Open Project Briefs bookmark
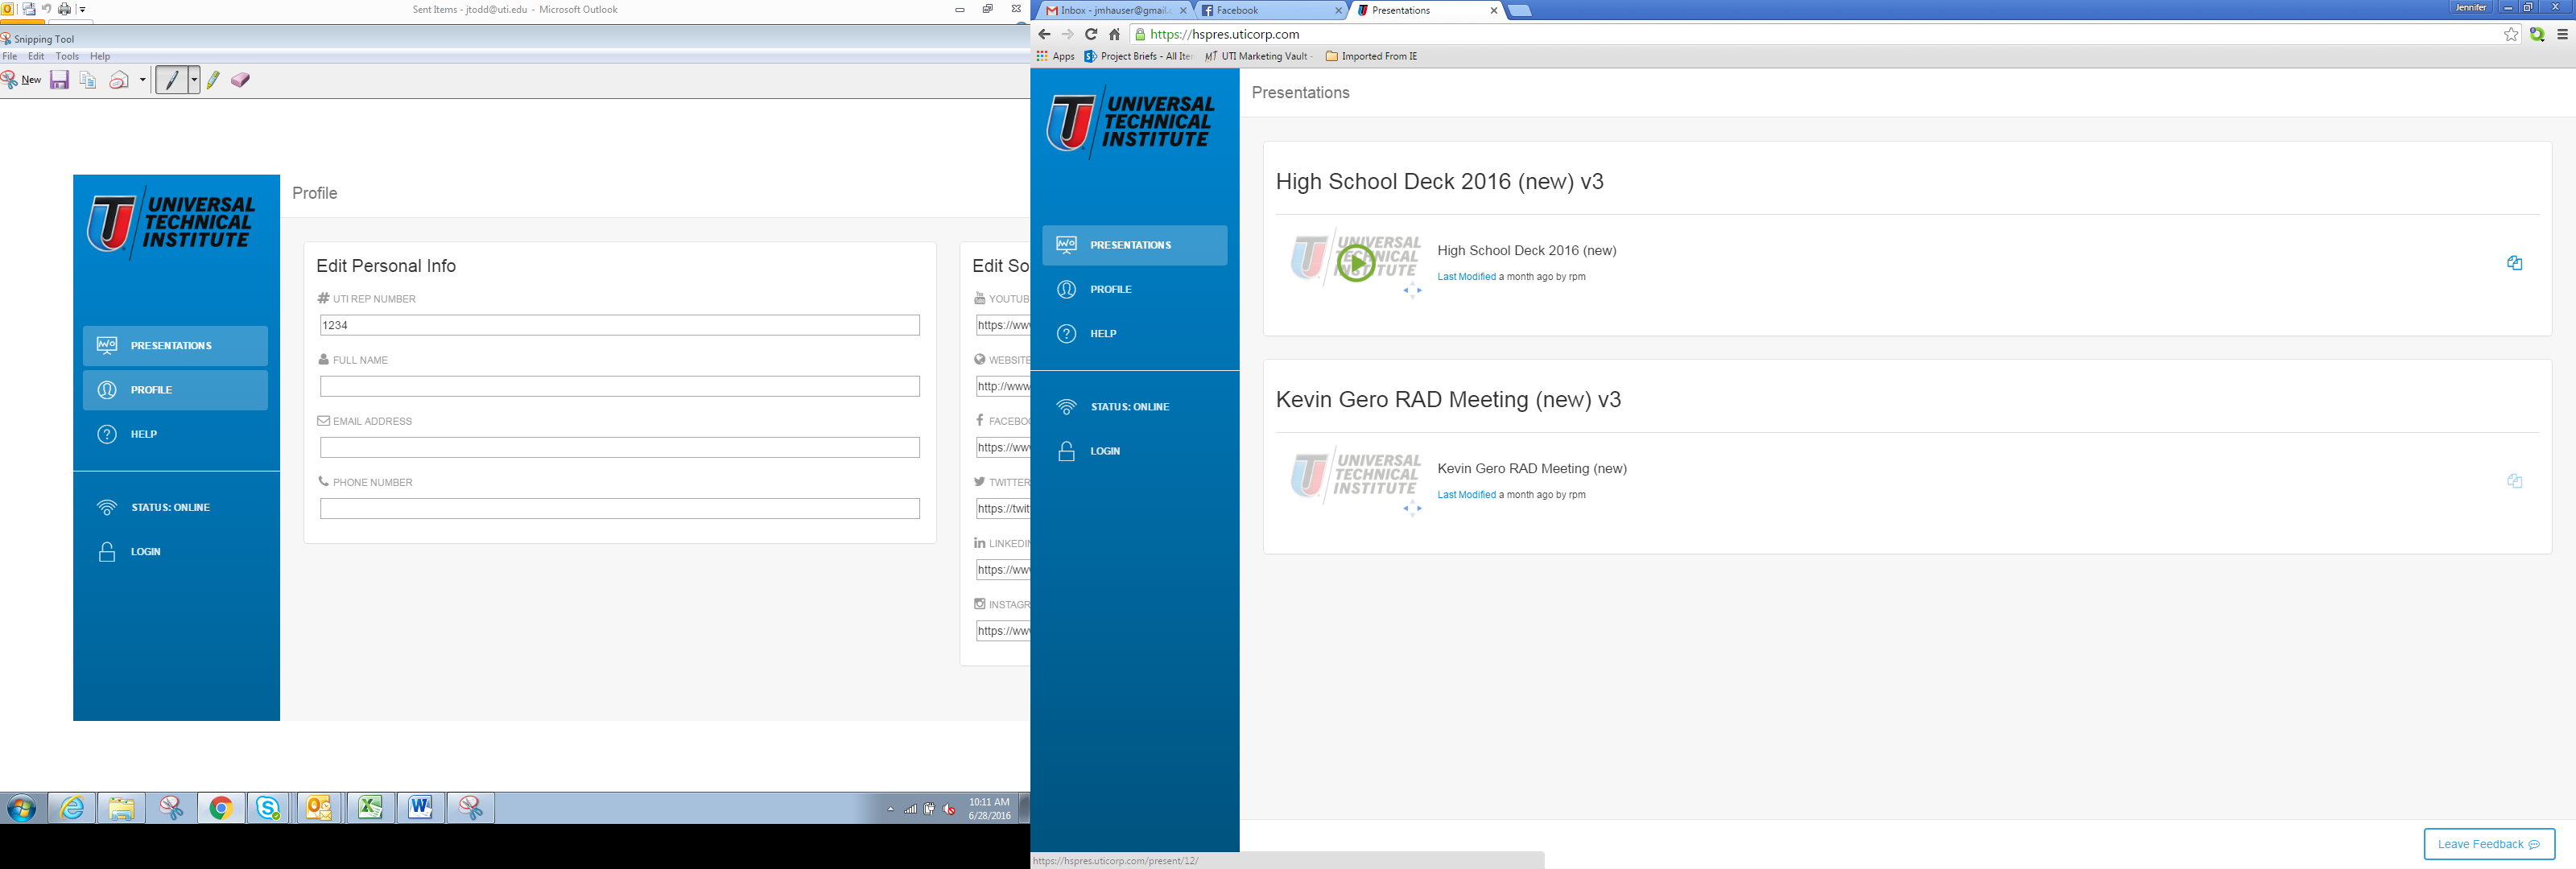2576x869 pixels. (x=1139, y=56)
